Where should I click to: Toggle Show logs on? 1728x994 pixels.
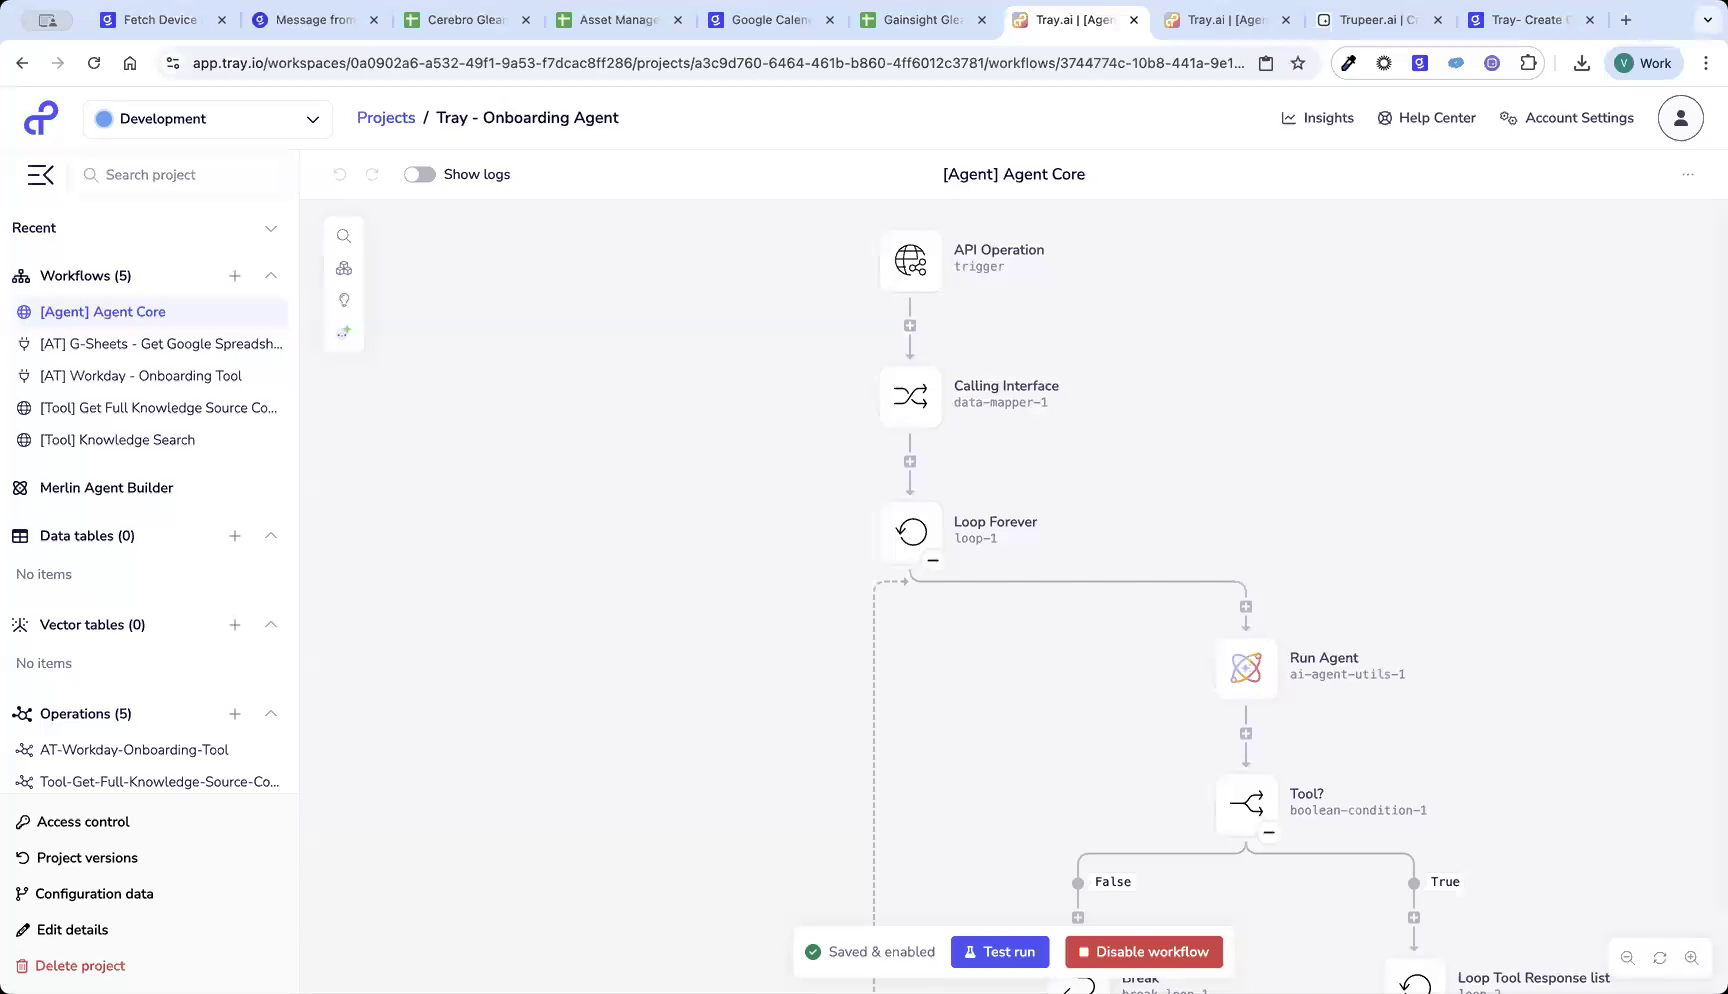420,174
